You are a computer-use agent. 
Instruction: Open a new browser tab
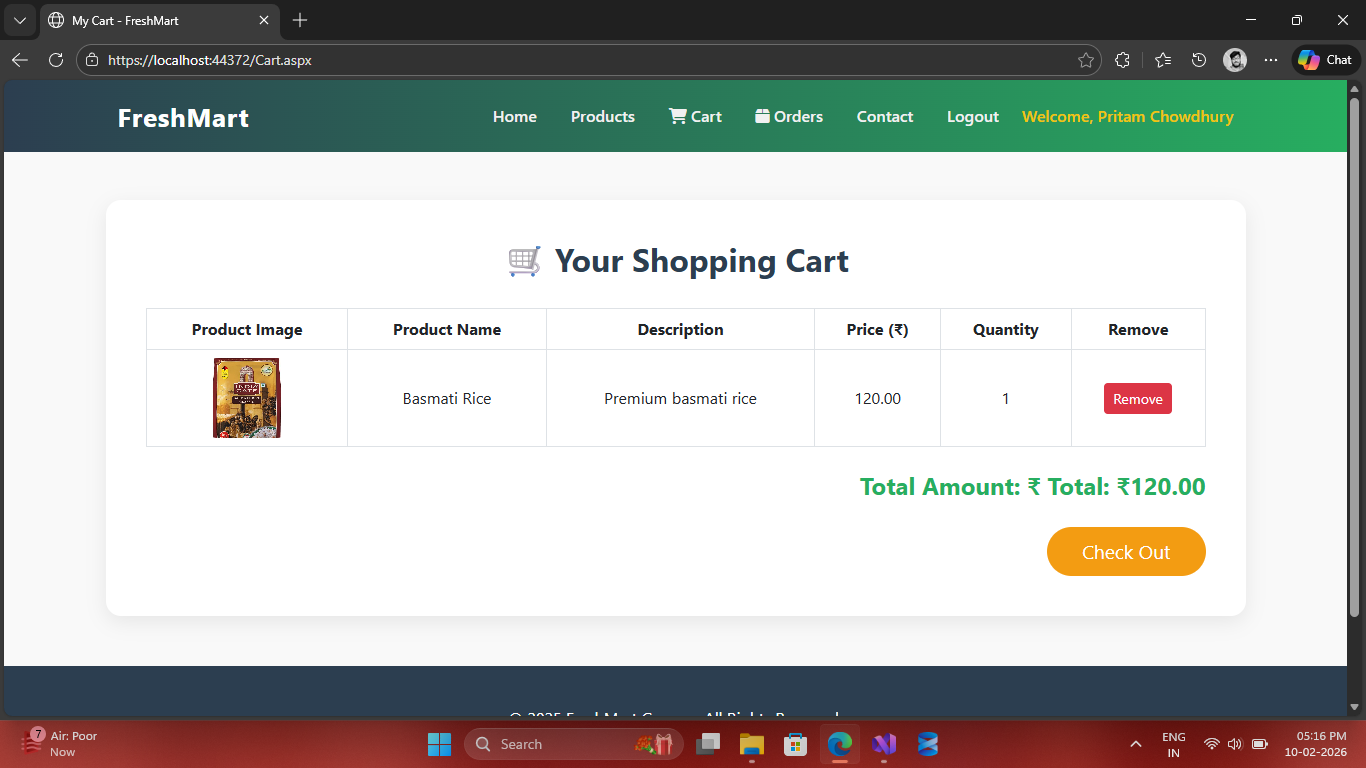tap(300, 20)
